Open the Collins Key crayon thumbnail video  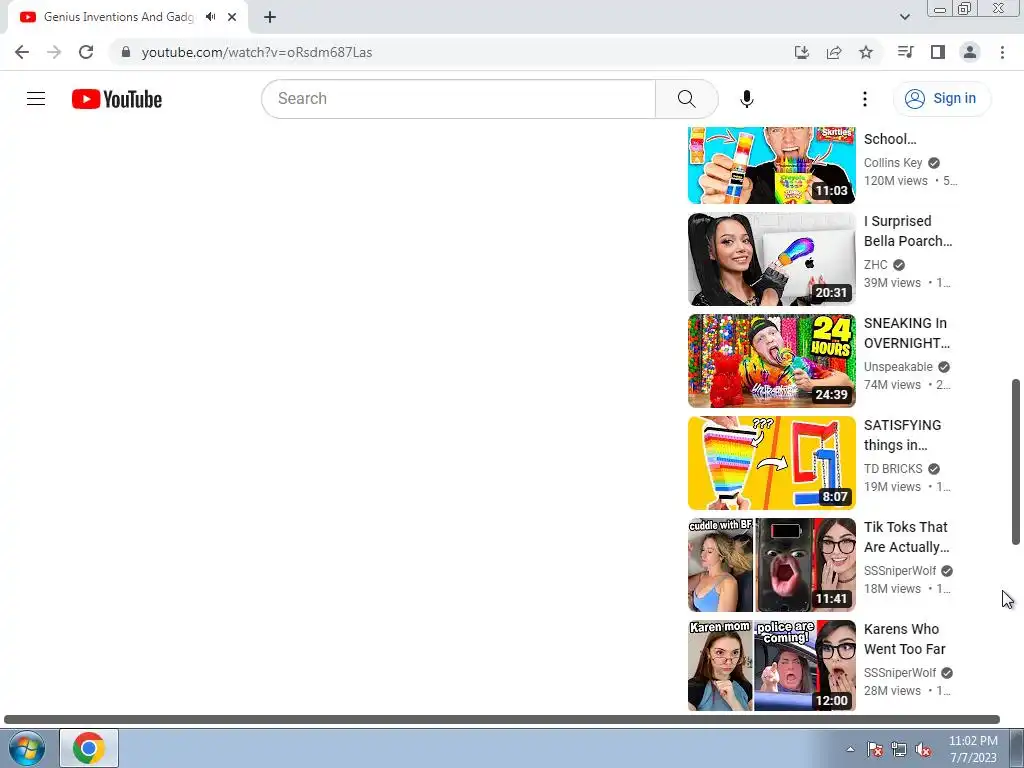[x=771, y=165]
